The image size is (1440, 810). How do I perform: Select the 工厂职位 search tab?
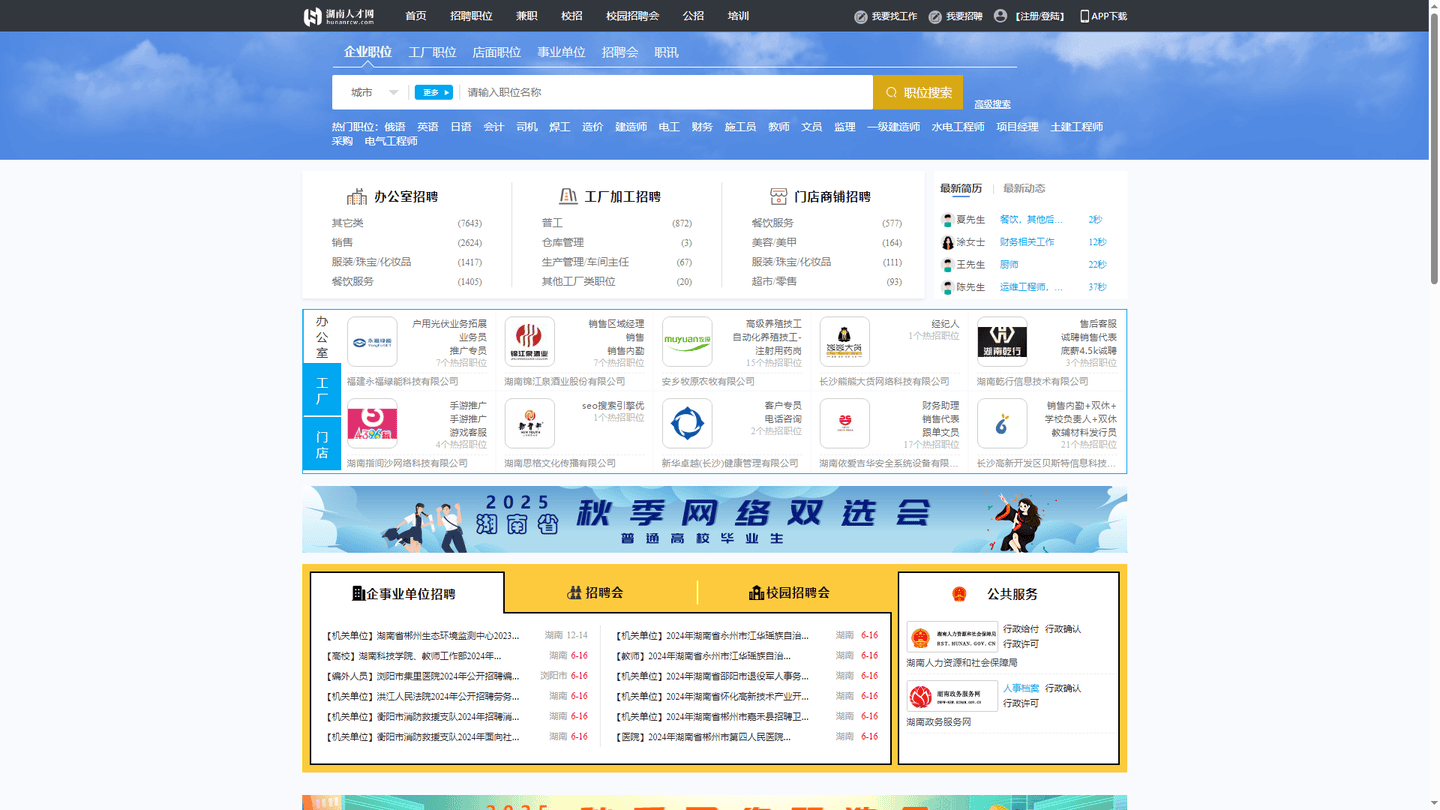pyautogui.click(x=432, y=52)
